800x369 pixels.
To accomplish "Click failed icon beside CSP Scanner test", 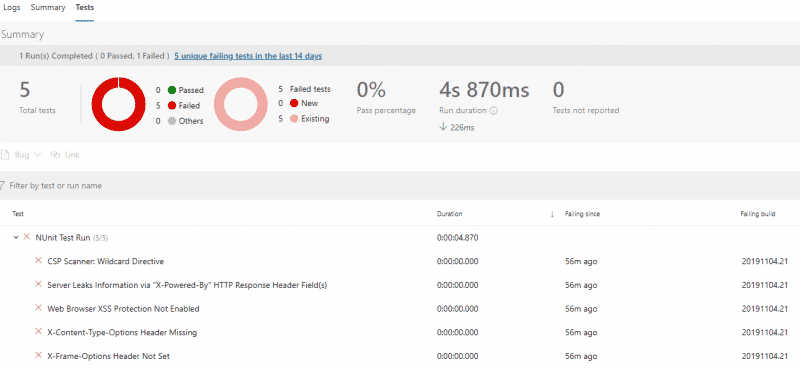I will click(x=38, y=261).
